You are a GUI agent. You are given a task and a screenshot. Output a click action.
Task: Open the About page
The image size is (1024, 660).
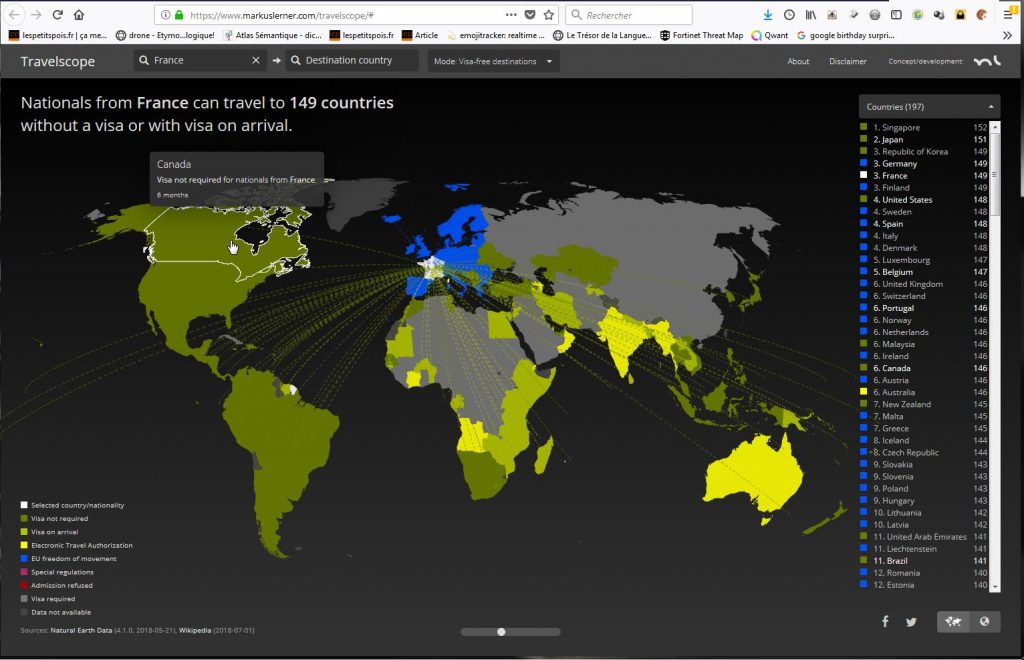[798, 61]
